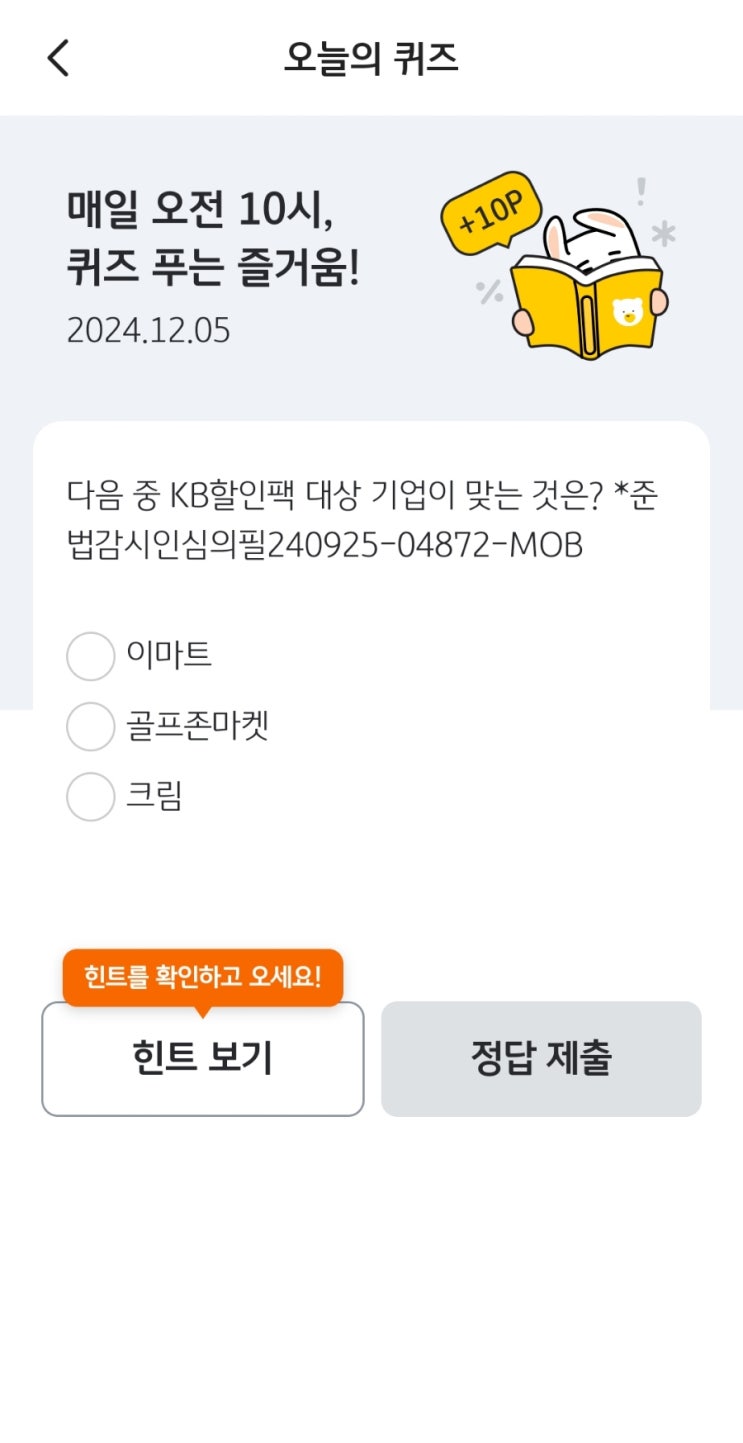Click the 크림 answer label text
Image resolution: width=743 pixels, height=1443 pixels.
tap(154, 797)
